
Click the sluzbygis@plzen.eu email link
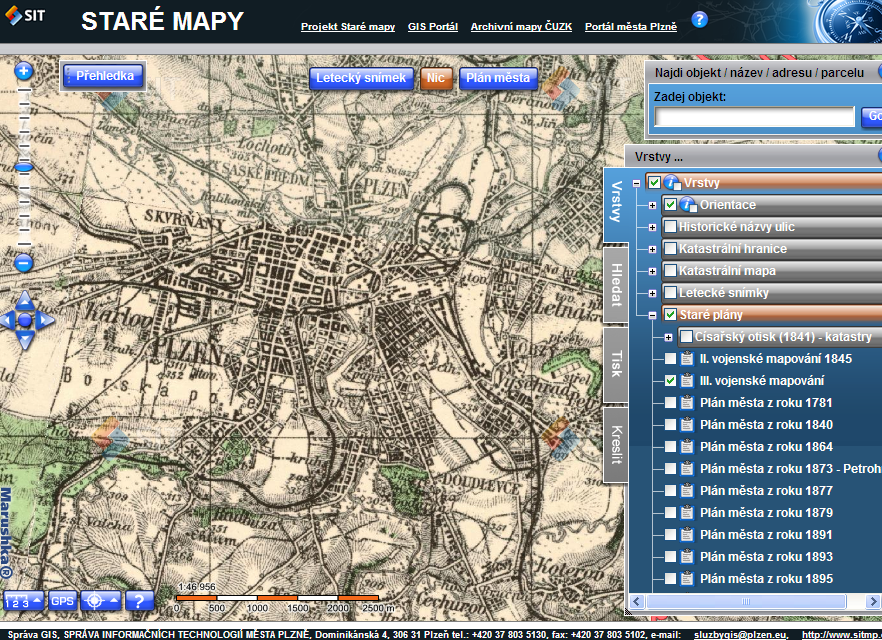pyautogui.click(x=741, y=634)
